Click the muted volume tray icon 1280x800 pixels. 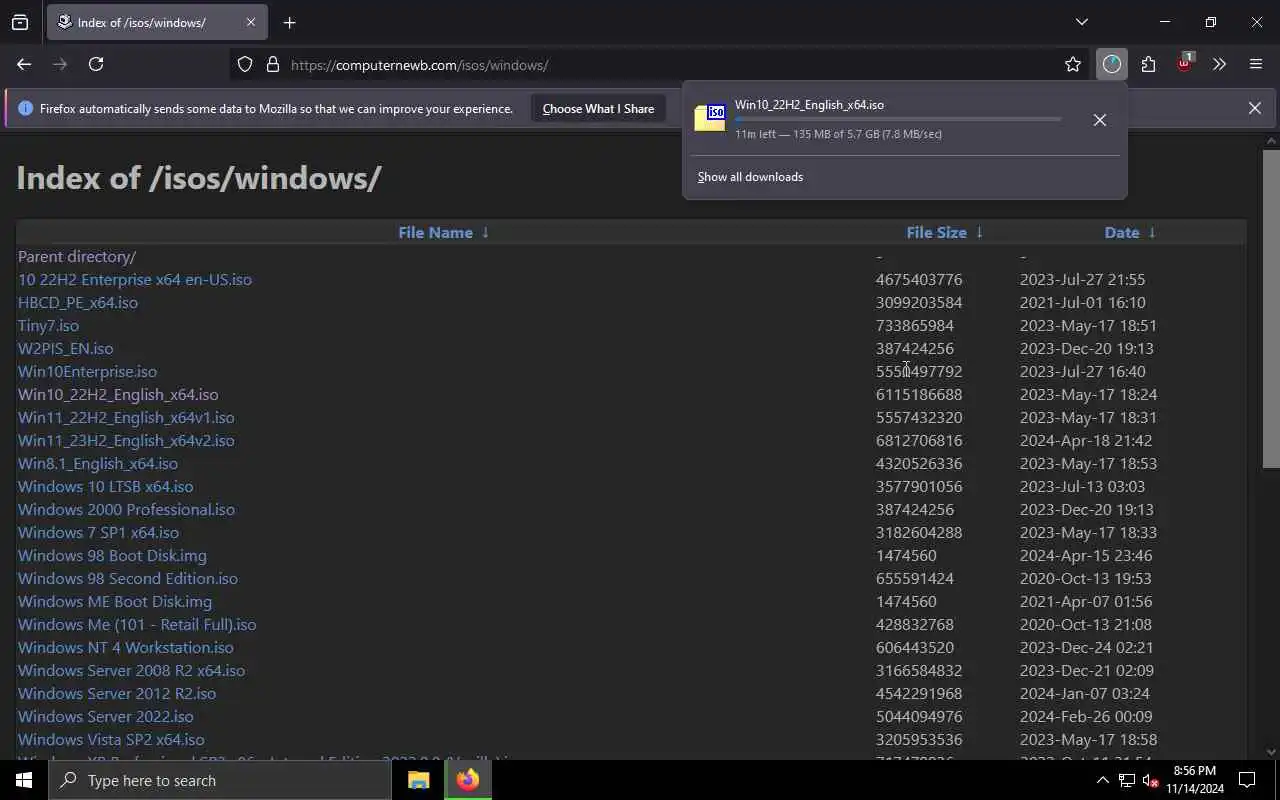[1150, 780]
